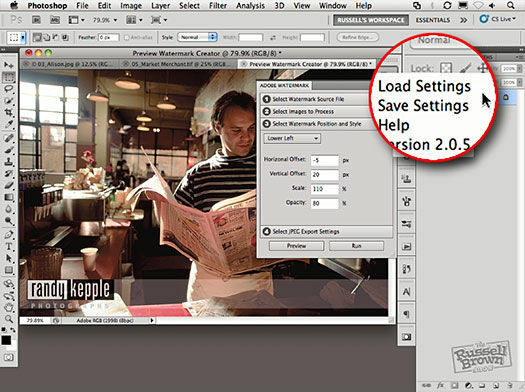Image resolution: width=525 pixels, height=392 pixels.
Task: Select the Pen tool
Action: (x=9, y=235)
